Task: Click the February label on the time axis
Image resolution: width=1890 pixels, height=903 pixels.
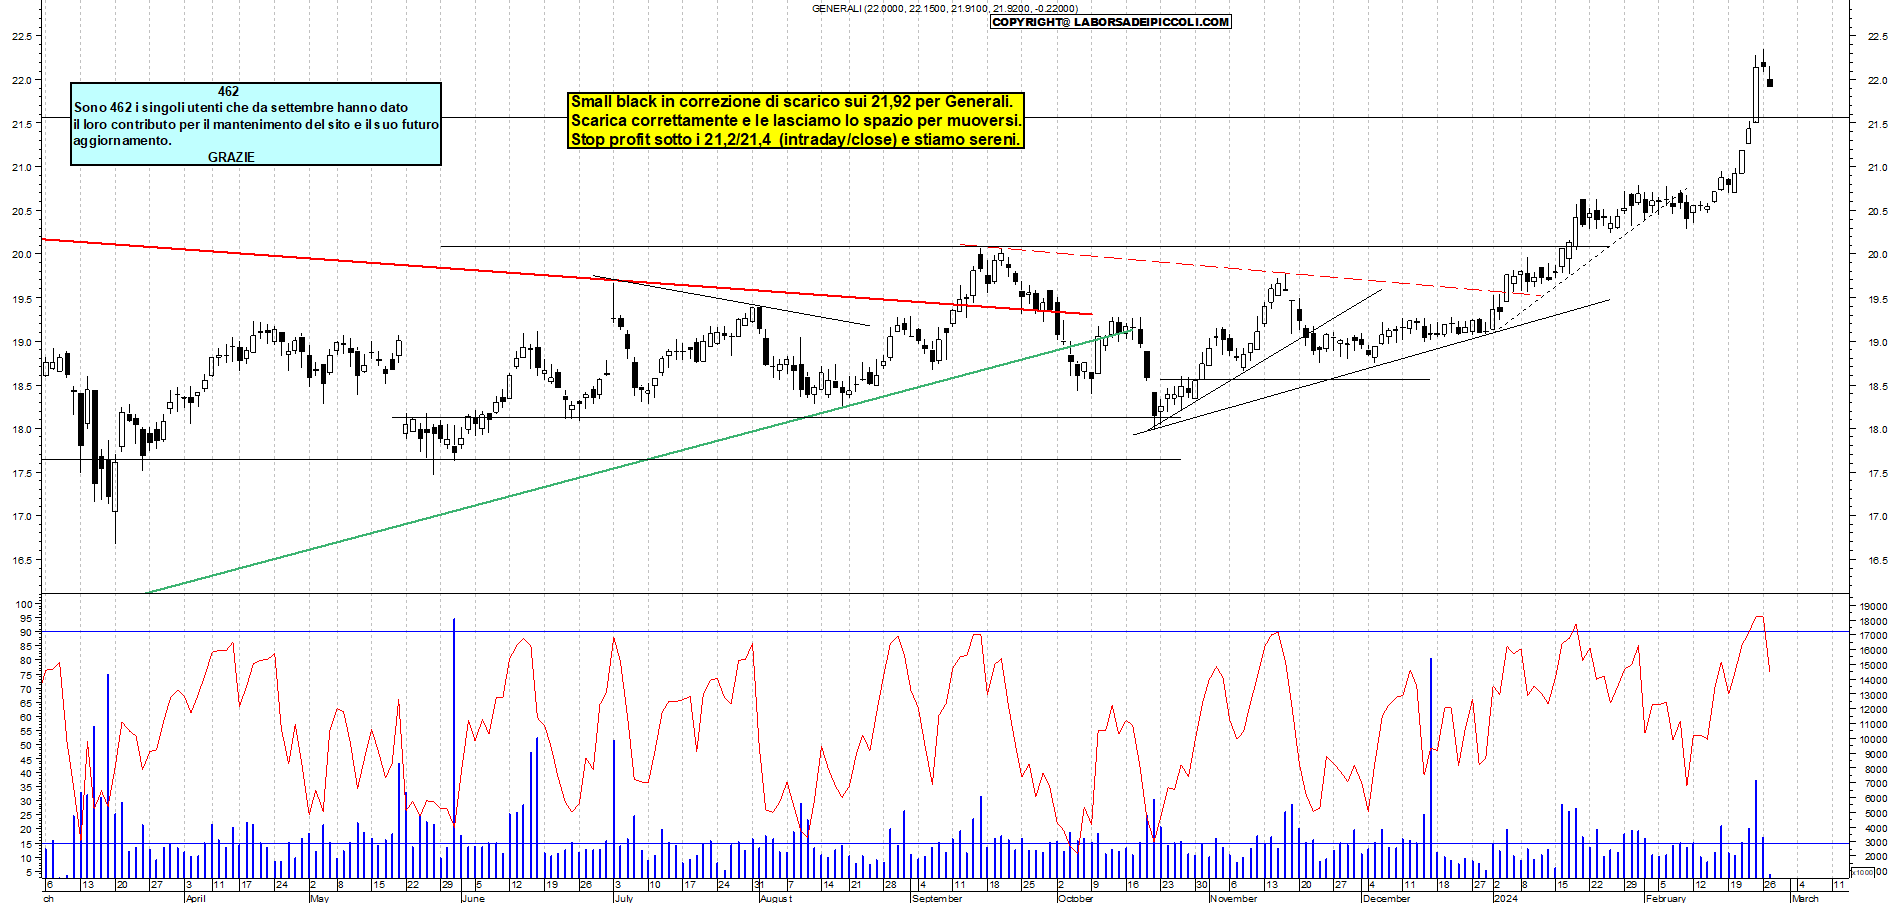Action: (x=1666, y=898)
